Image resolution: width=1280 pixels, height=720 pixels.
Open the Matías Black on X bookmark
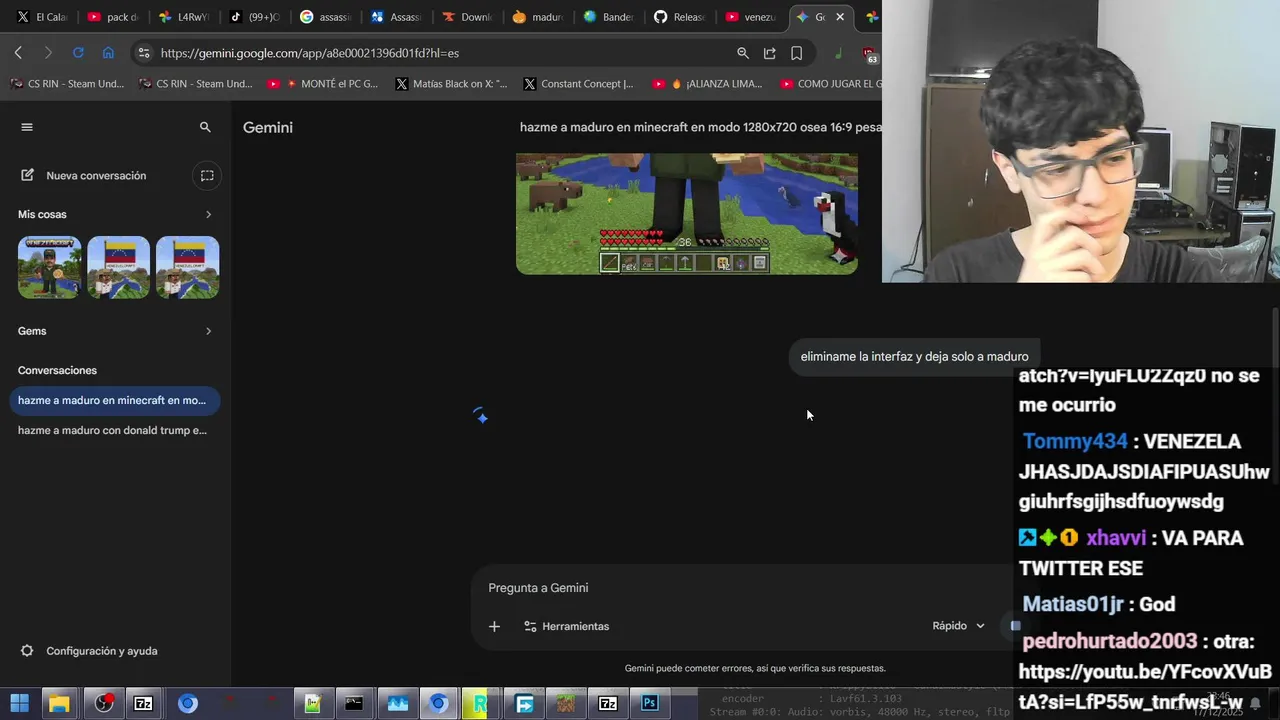451,84
